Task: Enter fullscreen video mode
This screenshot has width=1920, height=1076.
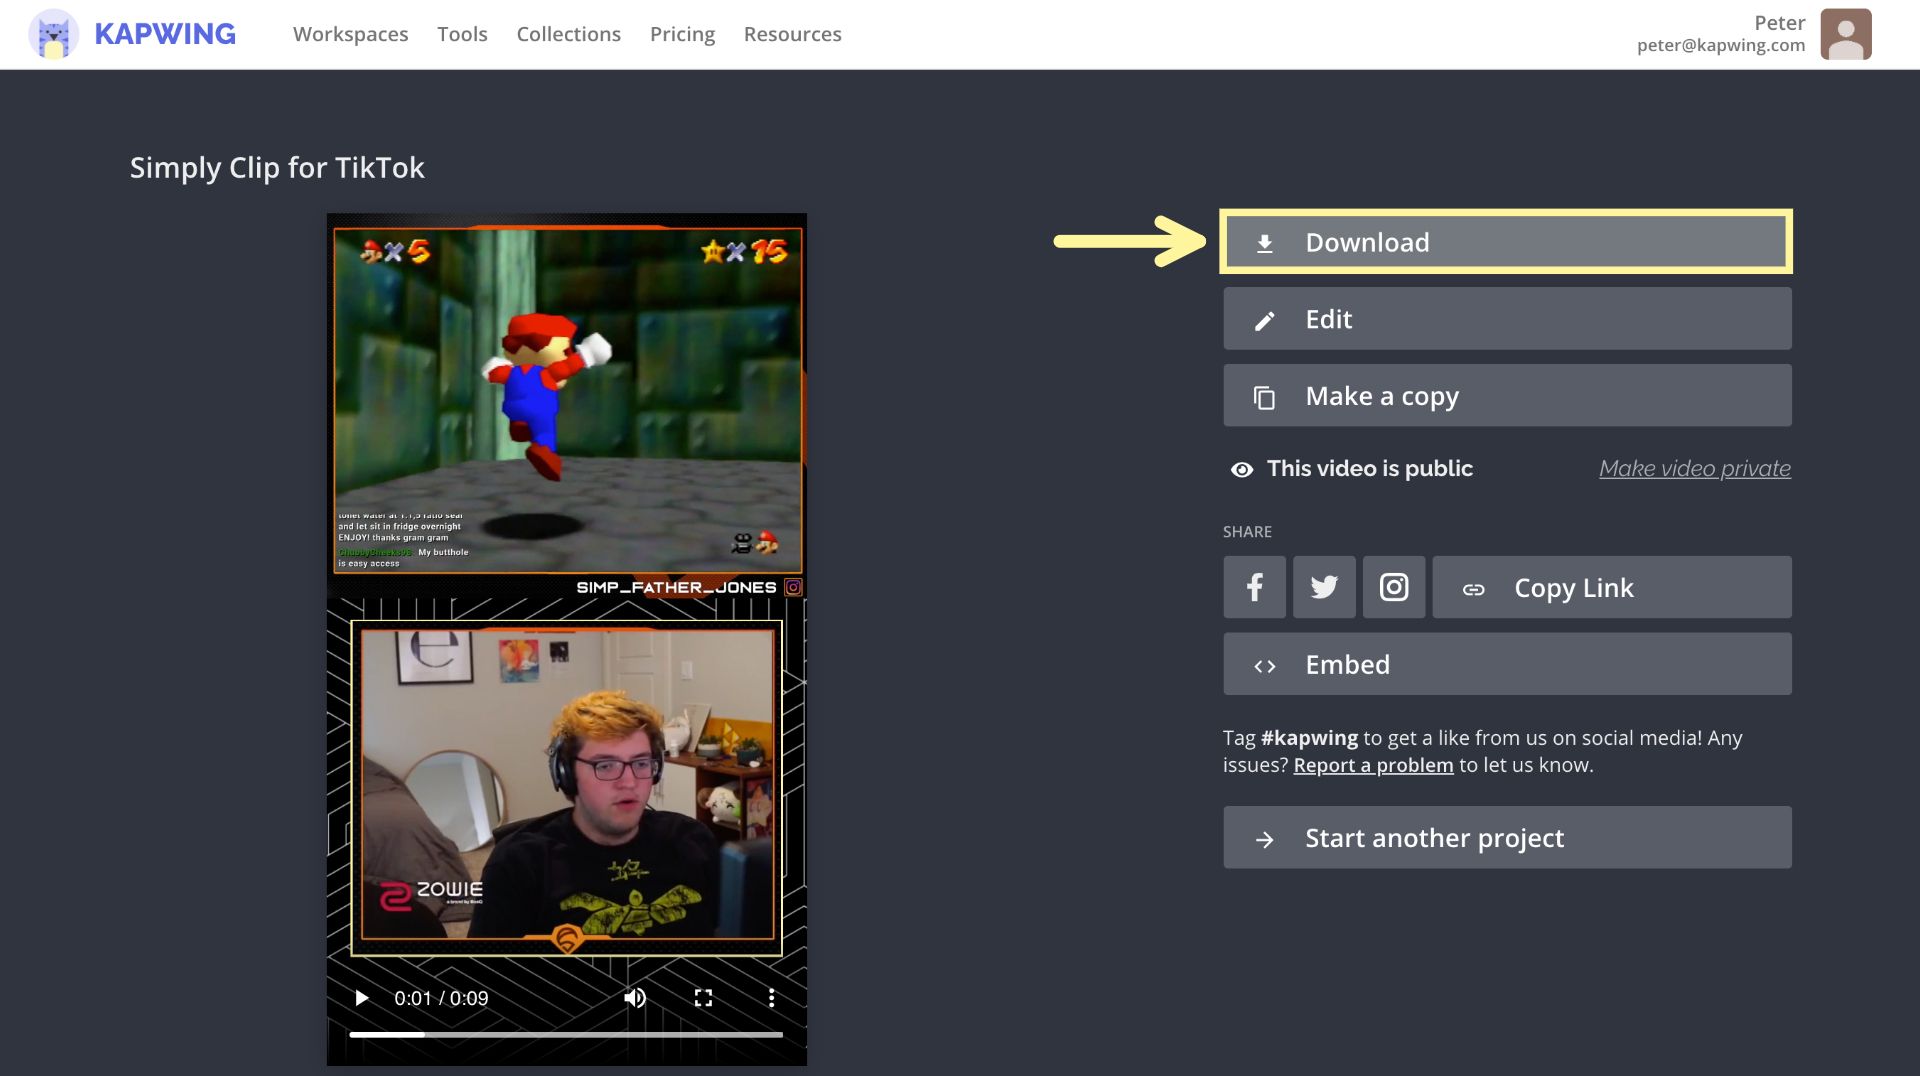Action: coord(703,998)
